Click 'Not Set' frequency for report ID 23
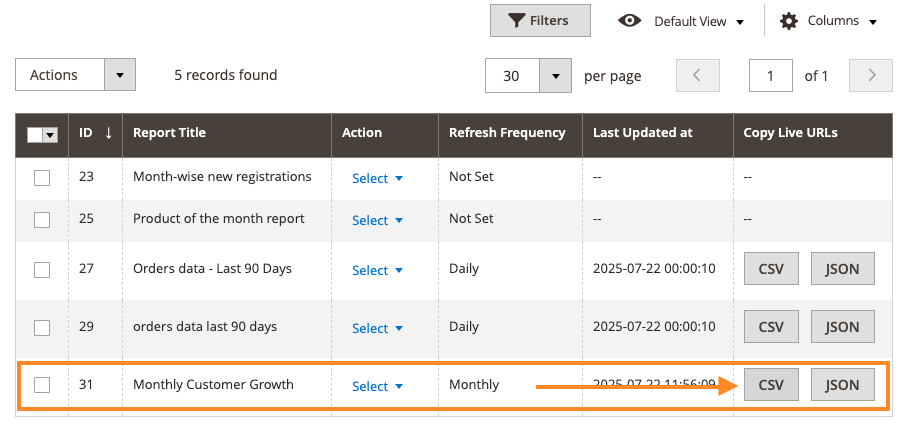 pyautogui.click(x=471, y=177)
